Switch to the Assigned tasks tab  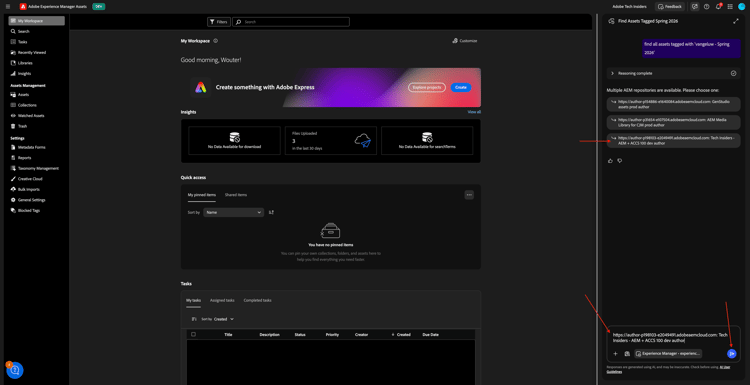click(x=222, y=300)
